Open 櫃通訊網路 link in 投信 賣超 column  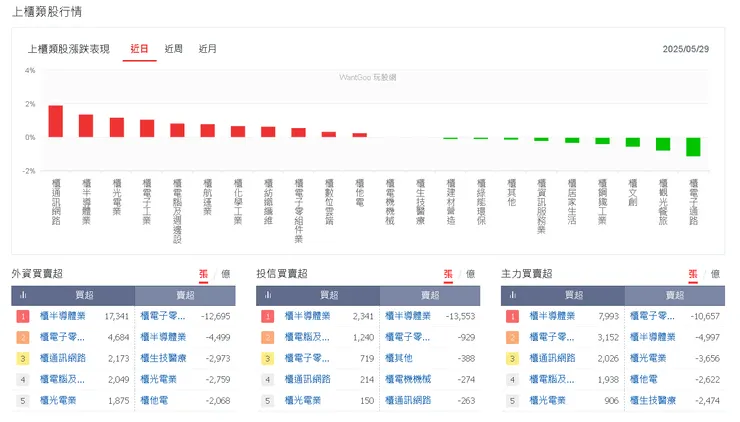point(408,400)
